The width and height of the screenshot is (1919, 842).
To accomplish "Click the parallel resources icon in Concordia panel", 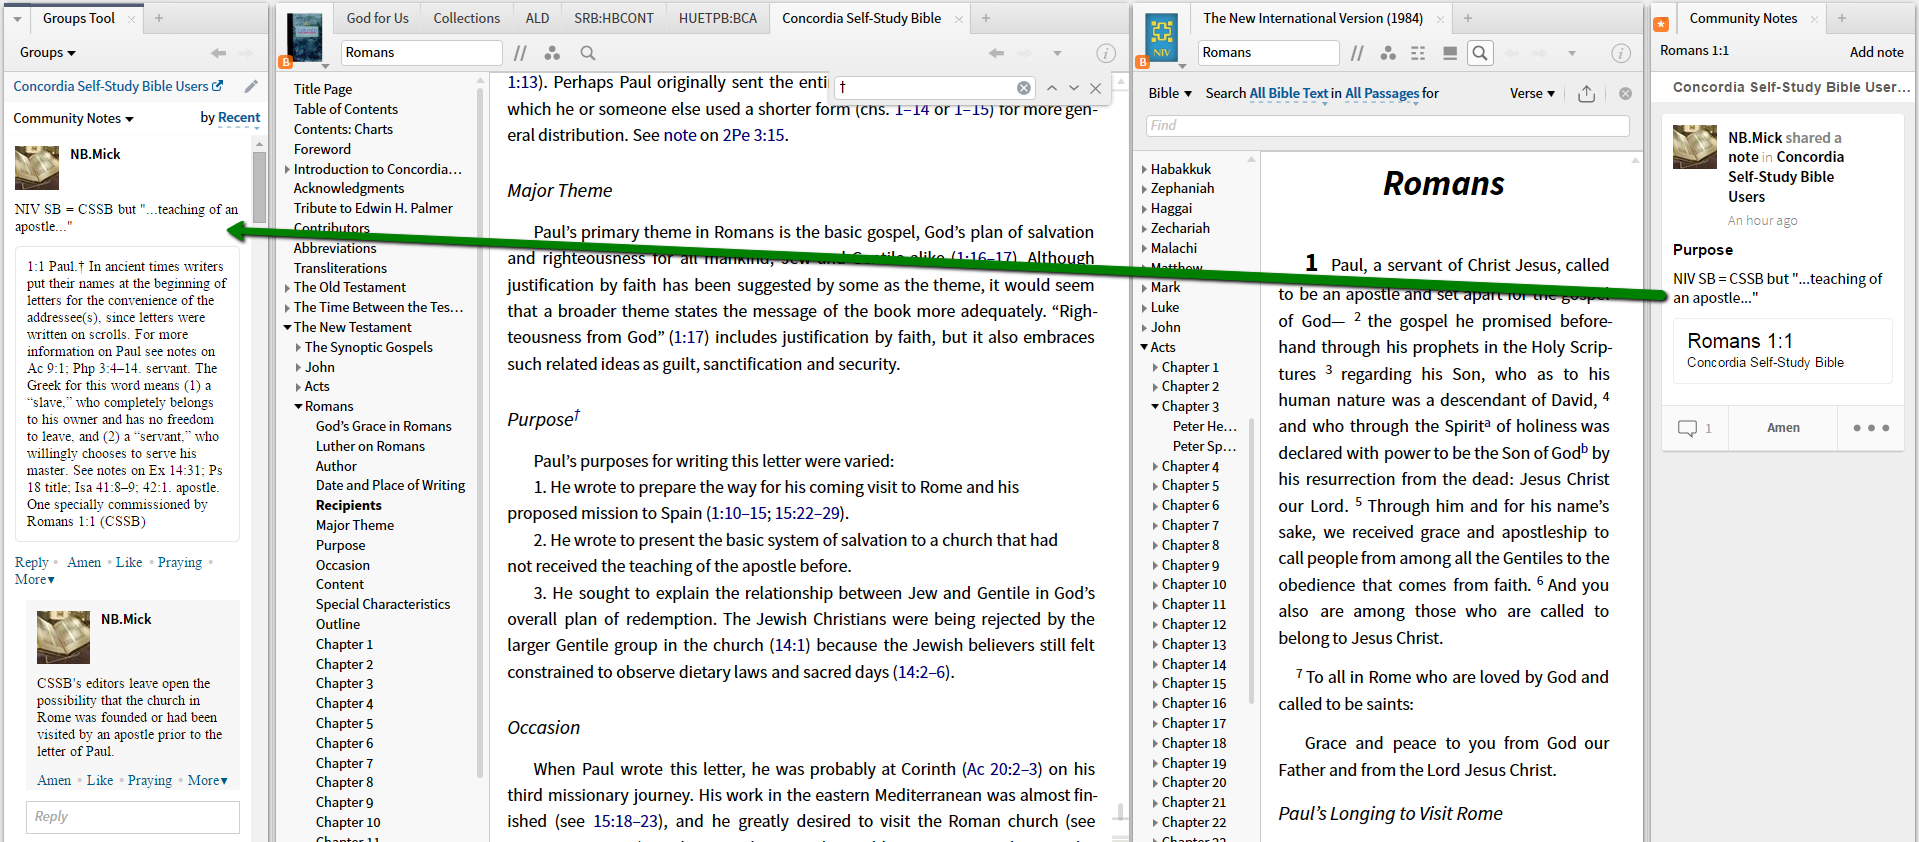I will tap(520, 53).
